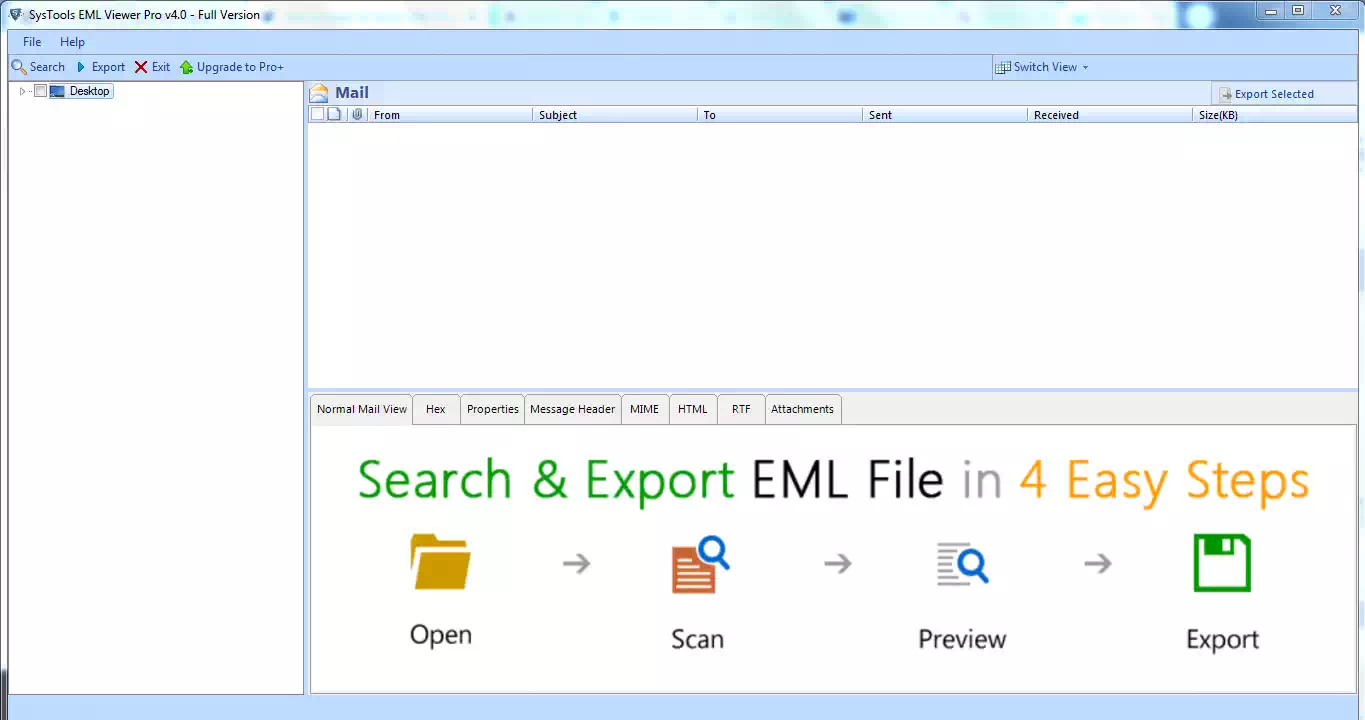Click the Mail envelope icon in header
Image resolution: width=1365 pixels, height=720 pixels.
pos(319,93)
